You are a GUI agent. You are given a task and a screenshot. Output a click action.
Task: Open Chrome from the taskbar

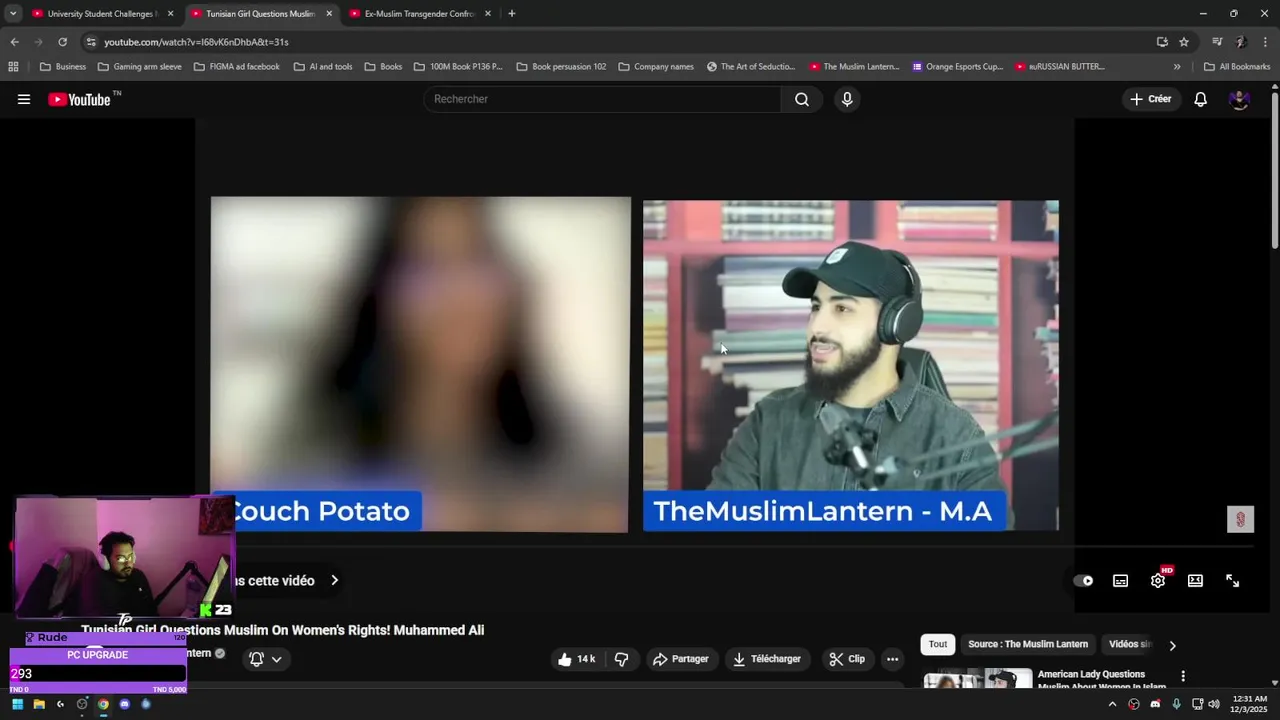coord(103,704)
